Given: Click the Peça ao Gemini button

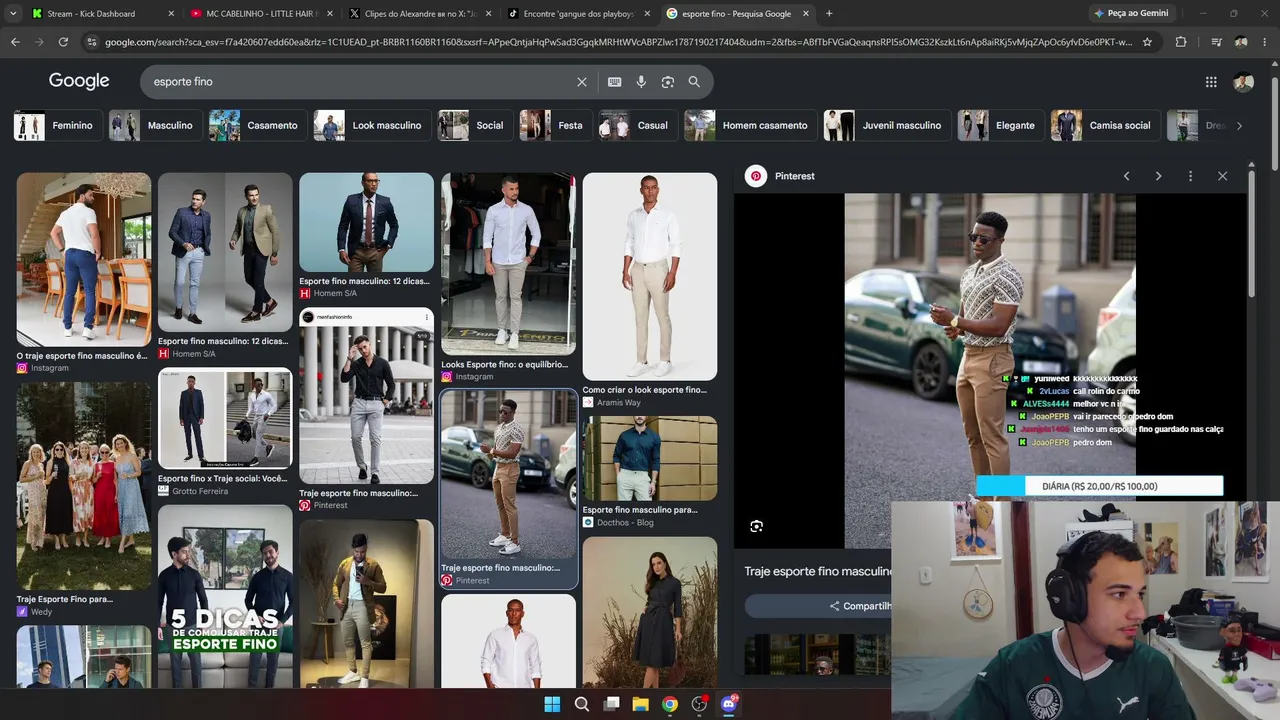Looking at the screenshot, I should click(x=1130, y=13).
